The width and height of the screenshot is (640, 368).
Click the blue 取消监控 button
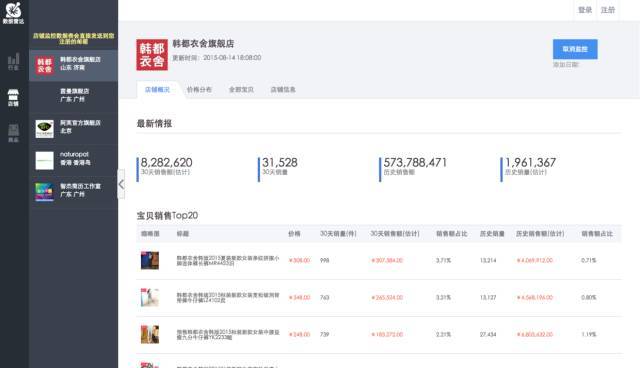click(575, 49)
